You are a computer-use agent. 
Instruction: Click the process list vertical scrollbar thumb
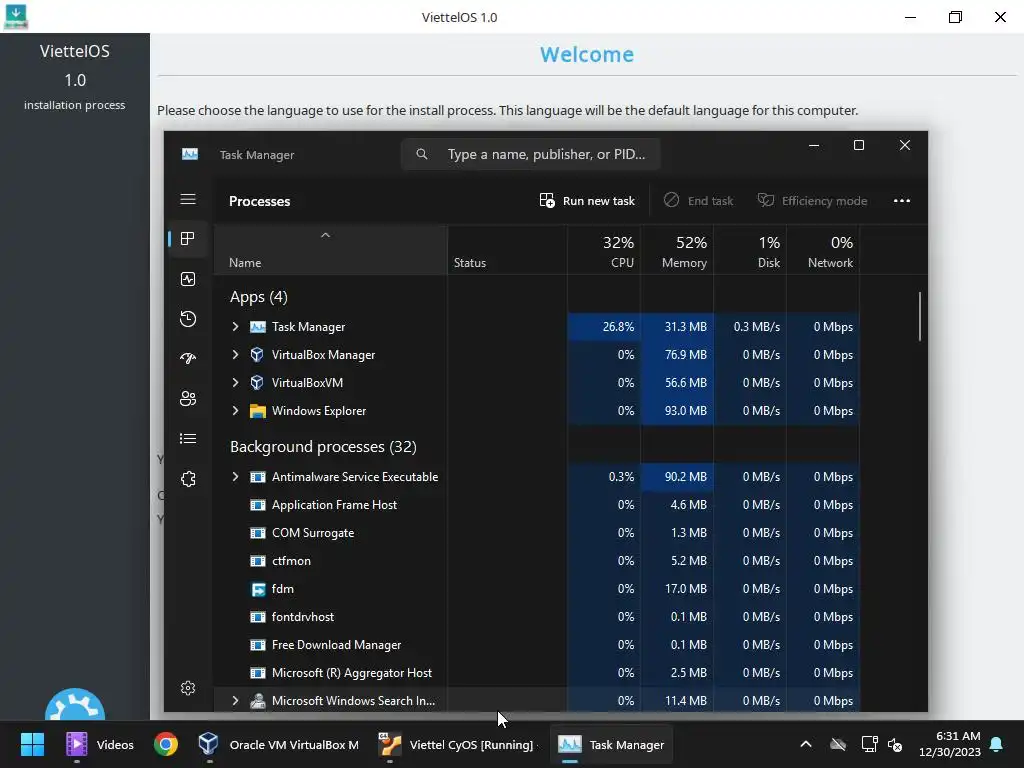click(920, 316)
